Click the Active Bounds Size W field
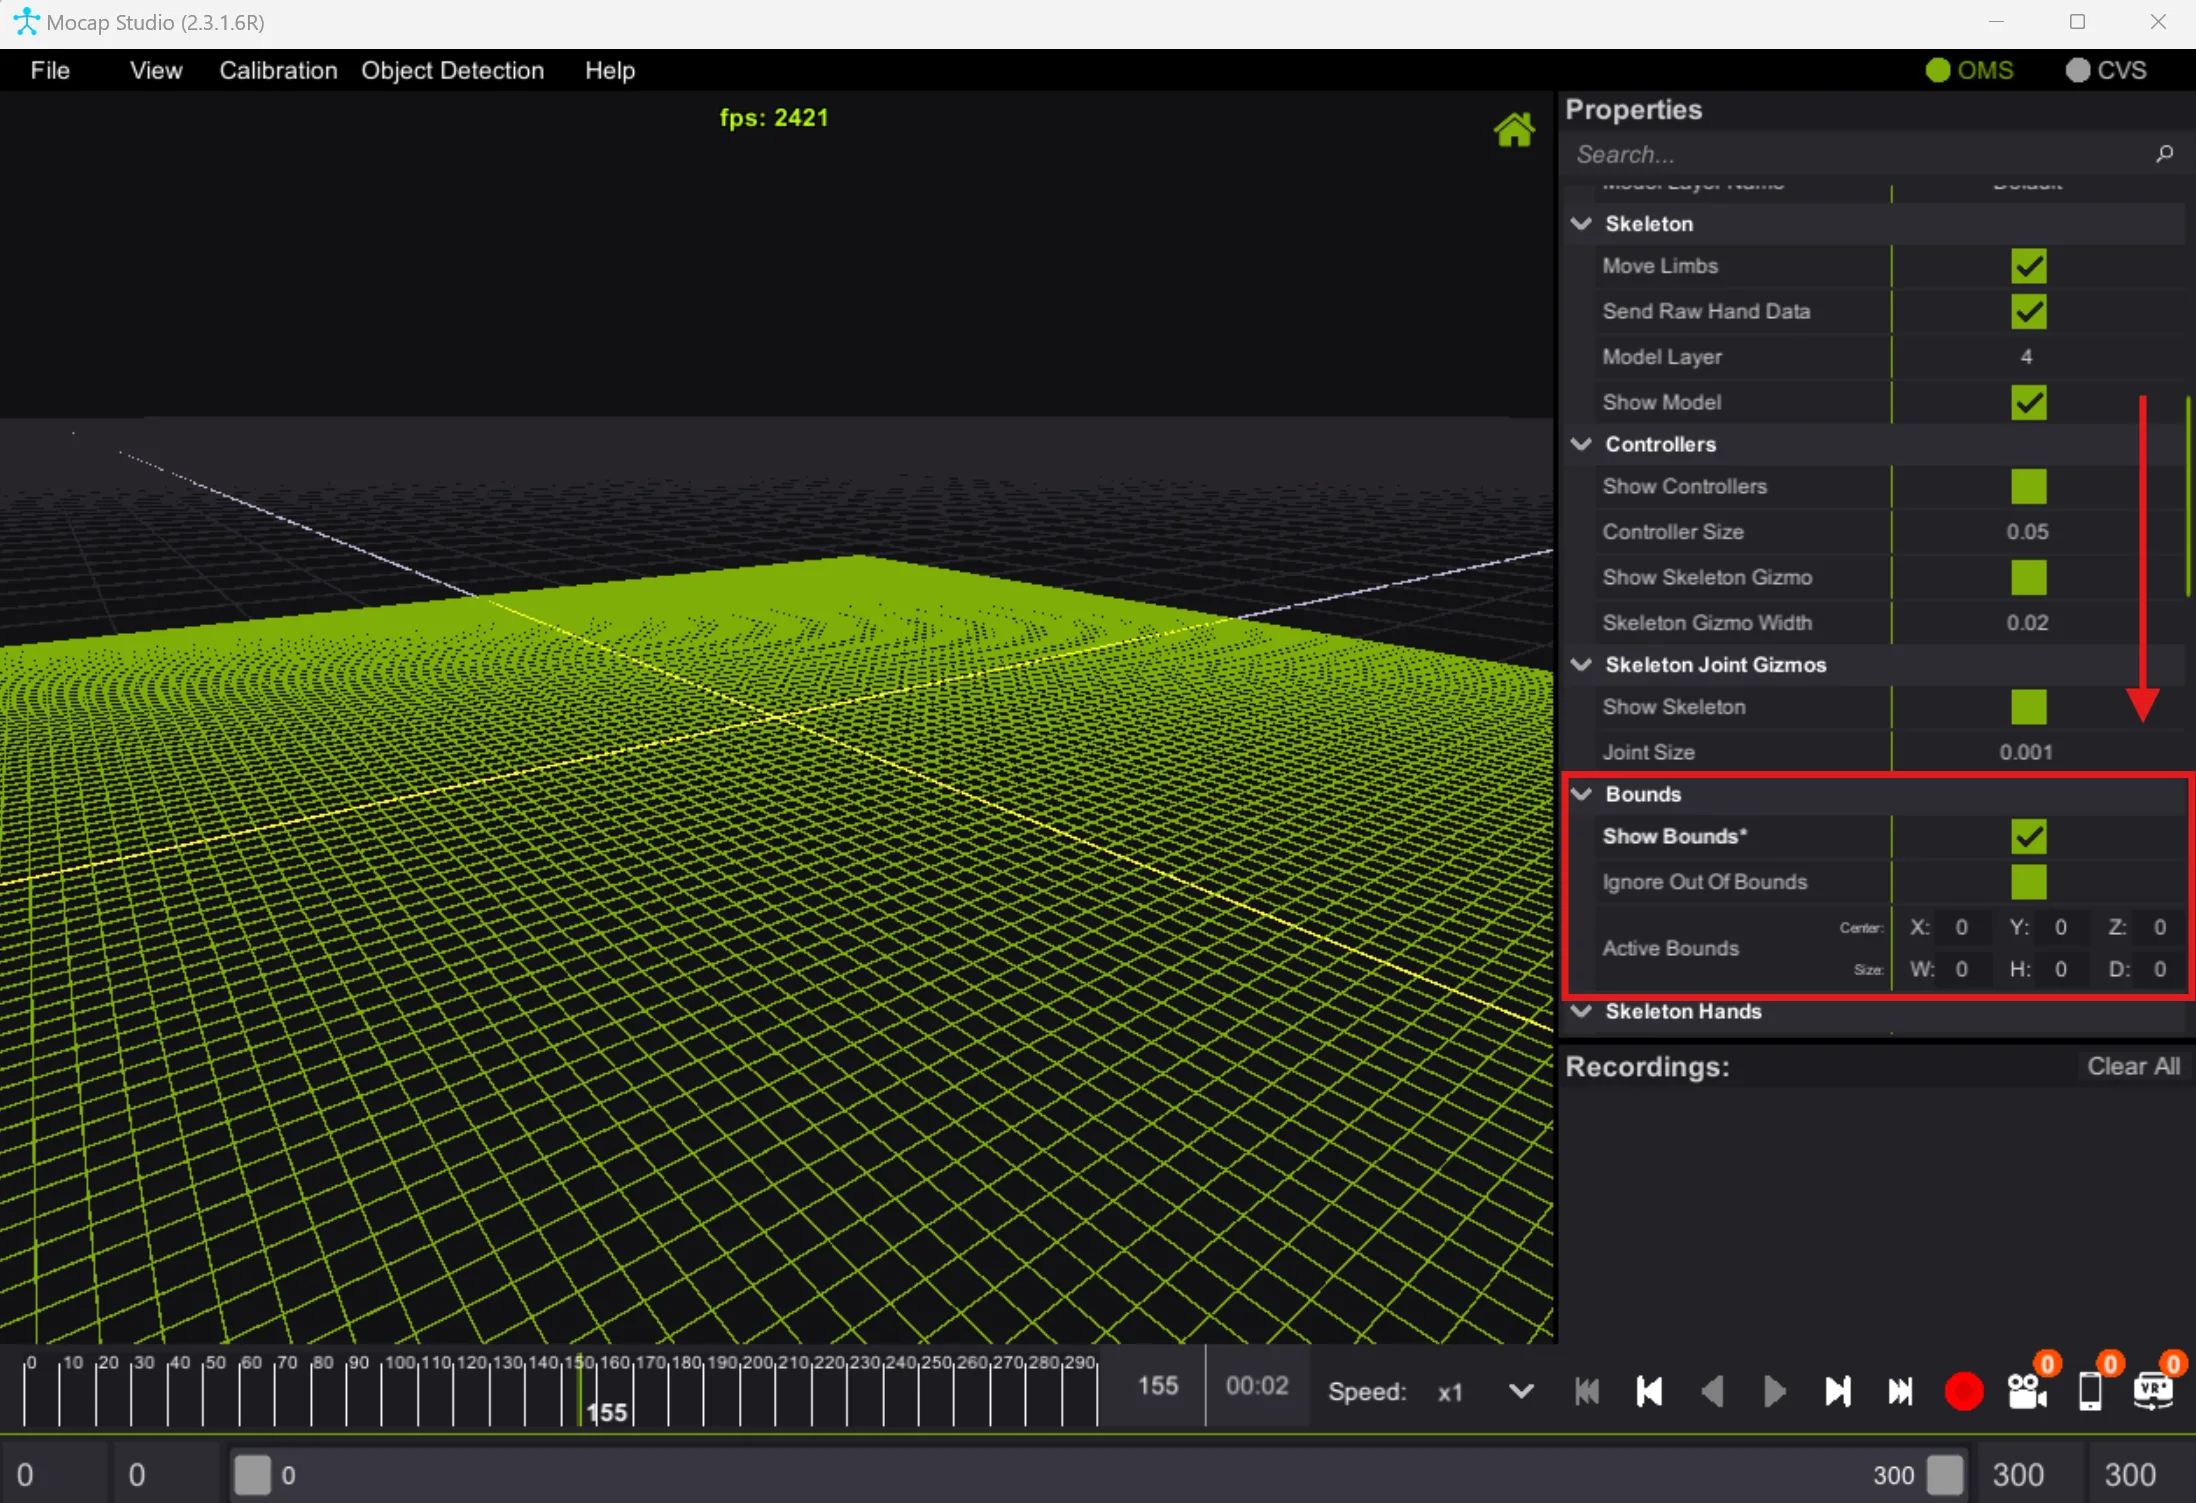 point(1962,969)
